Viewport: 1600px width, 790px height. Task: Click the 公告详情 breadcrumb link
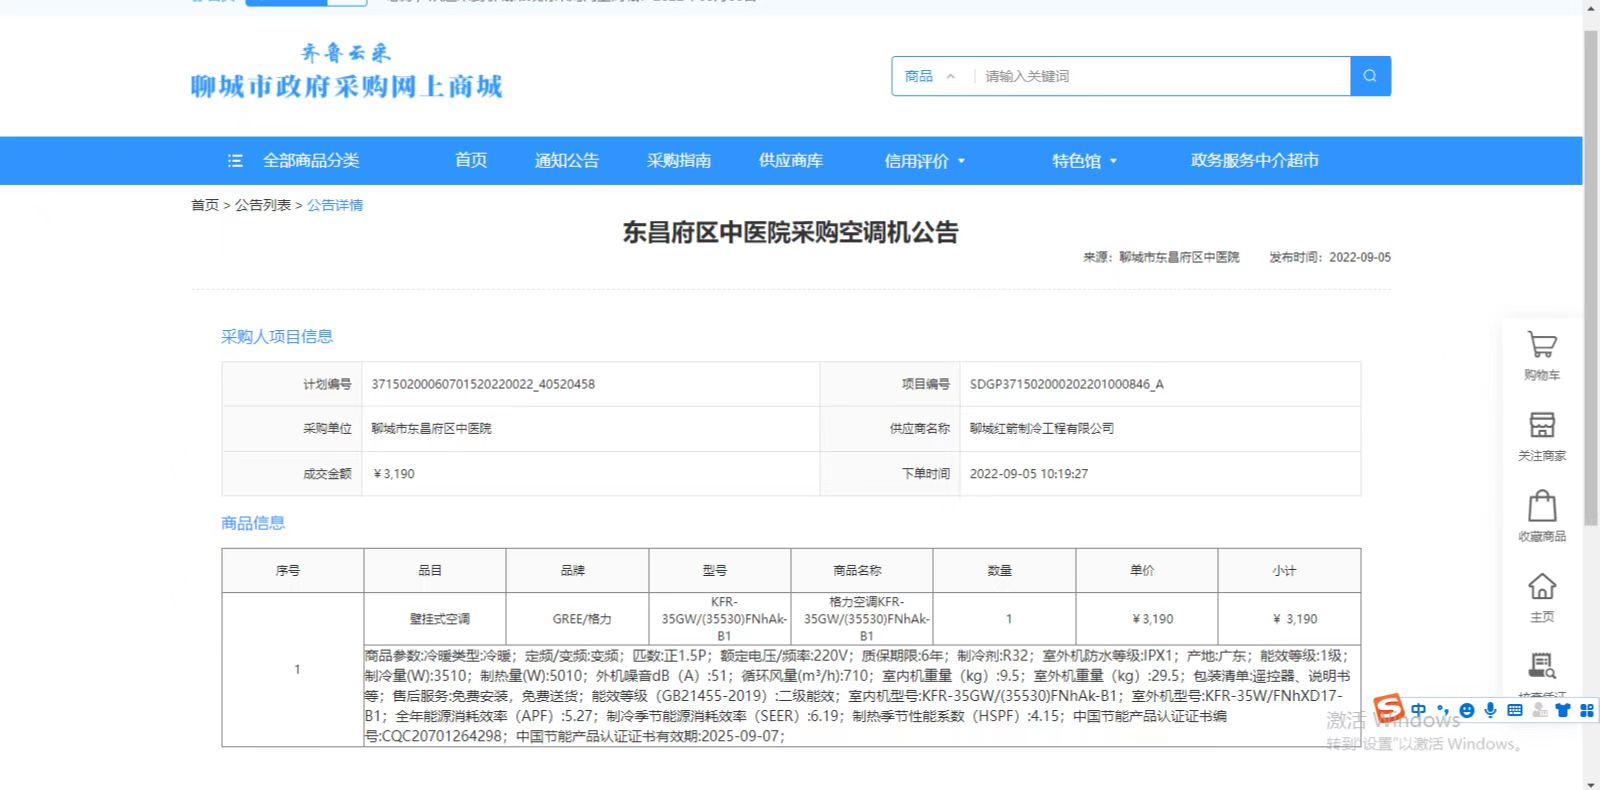point(335,205)
